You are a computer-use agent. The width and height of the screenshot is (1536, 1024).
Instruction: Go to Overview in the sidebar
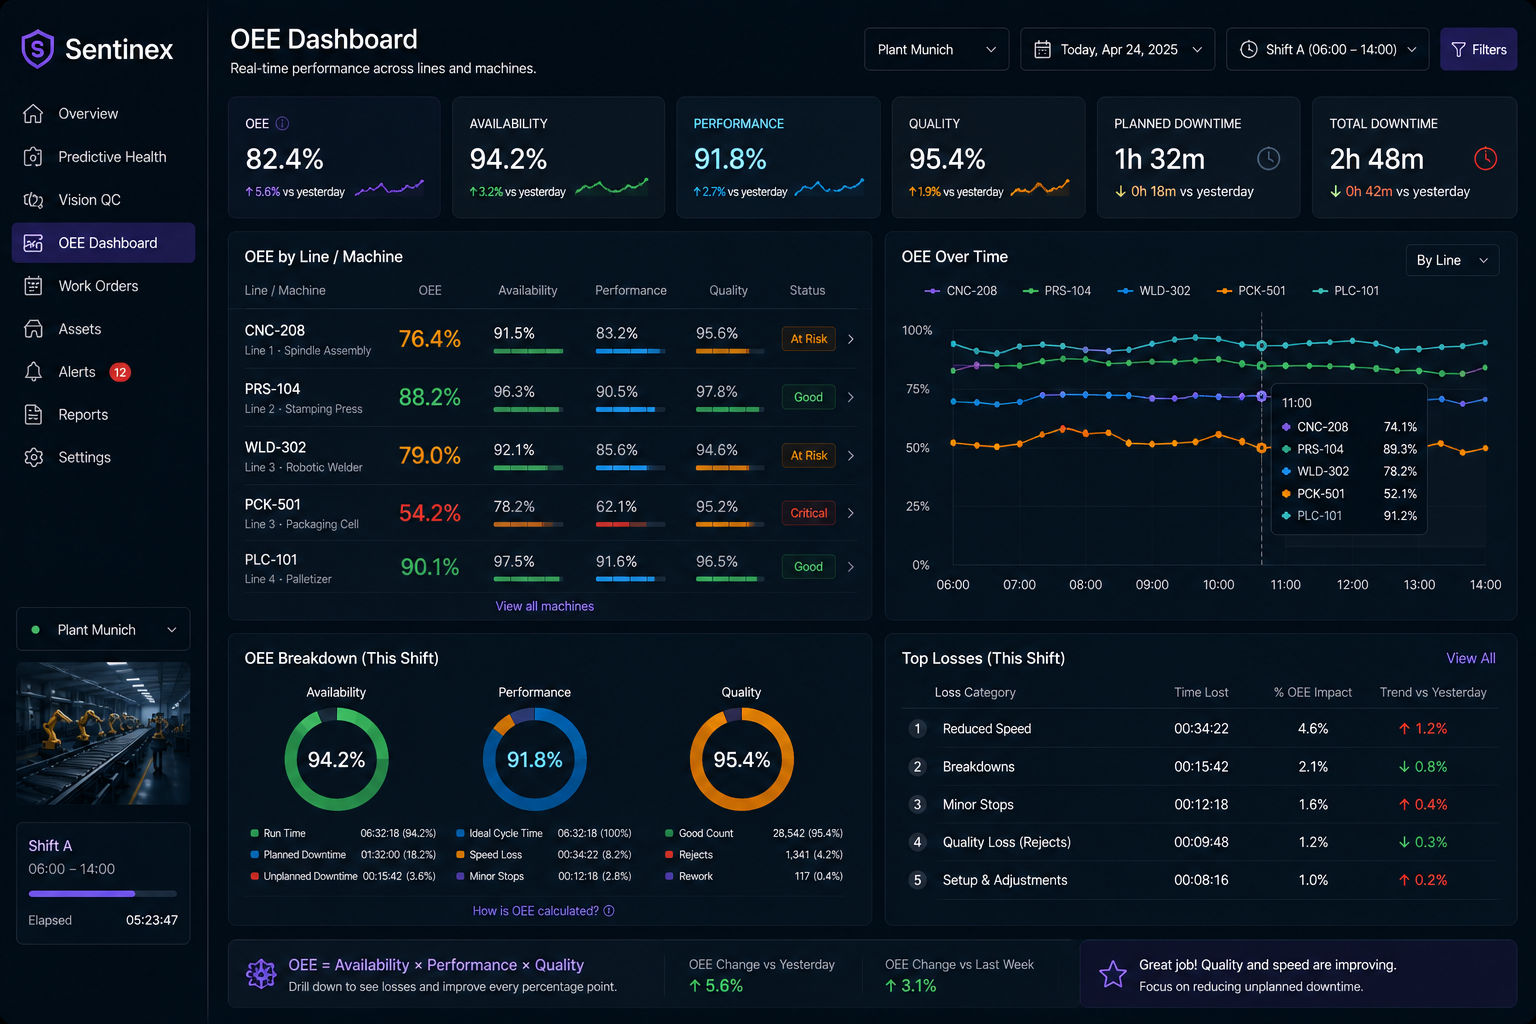pyautogui.click(x=103, y=114)
